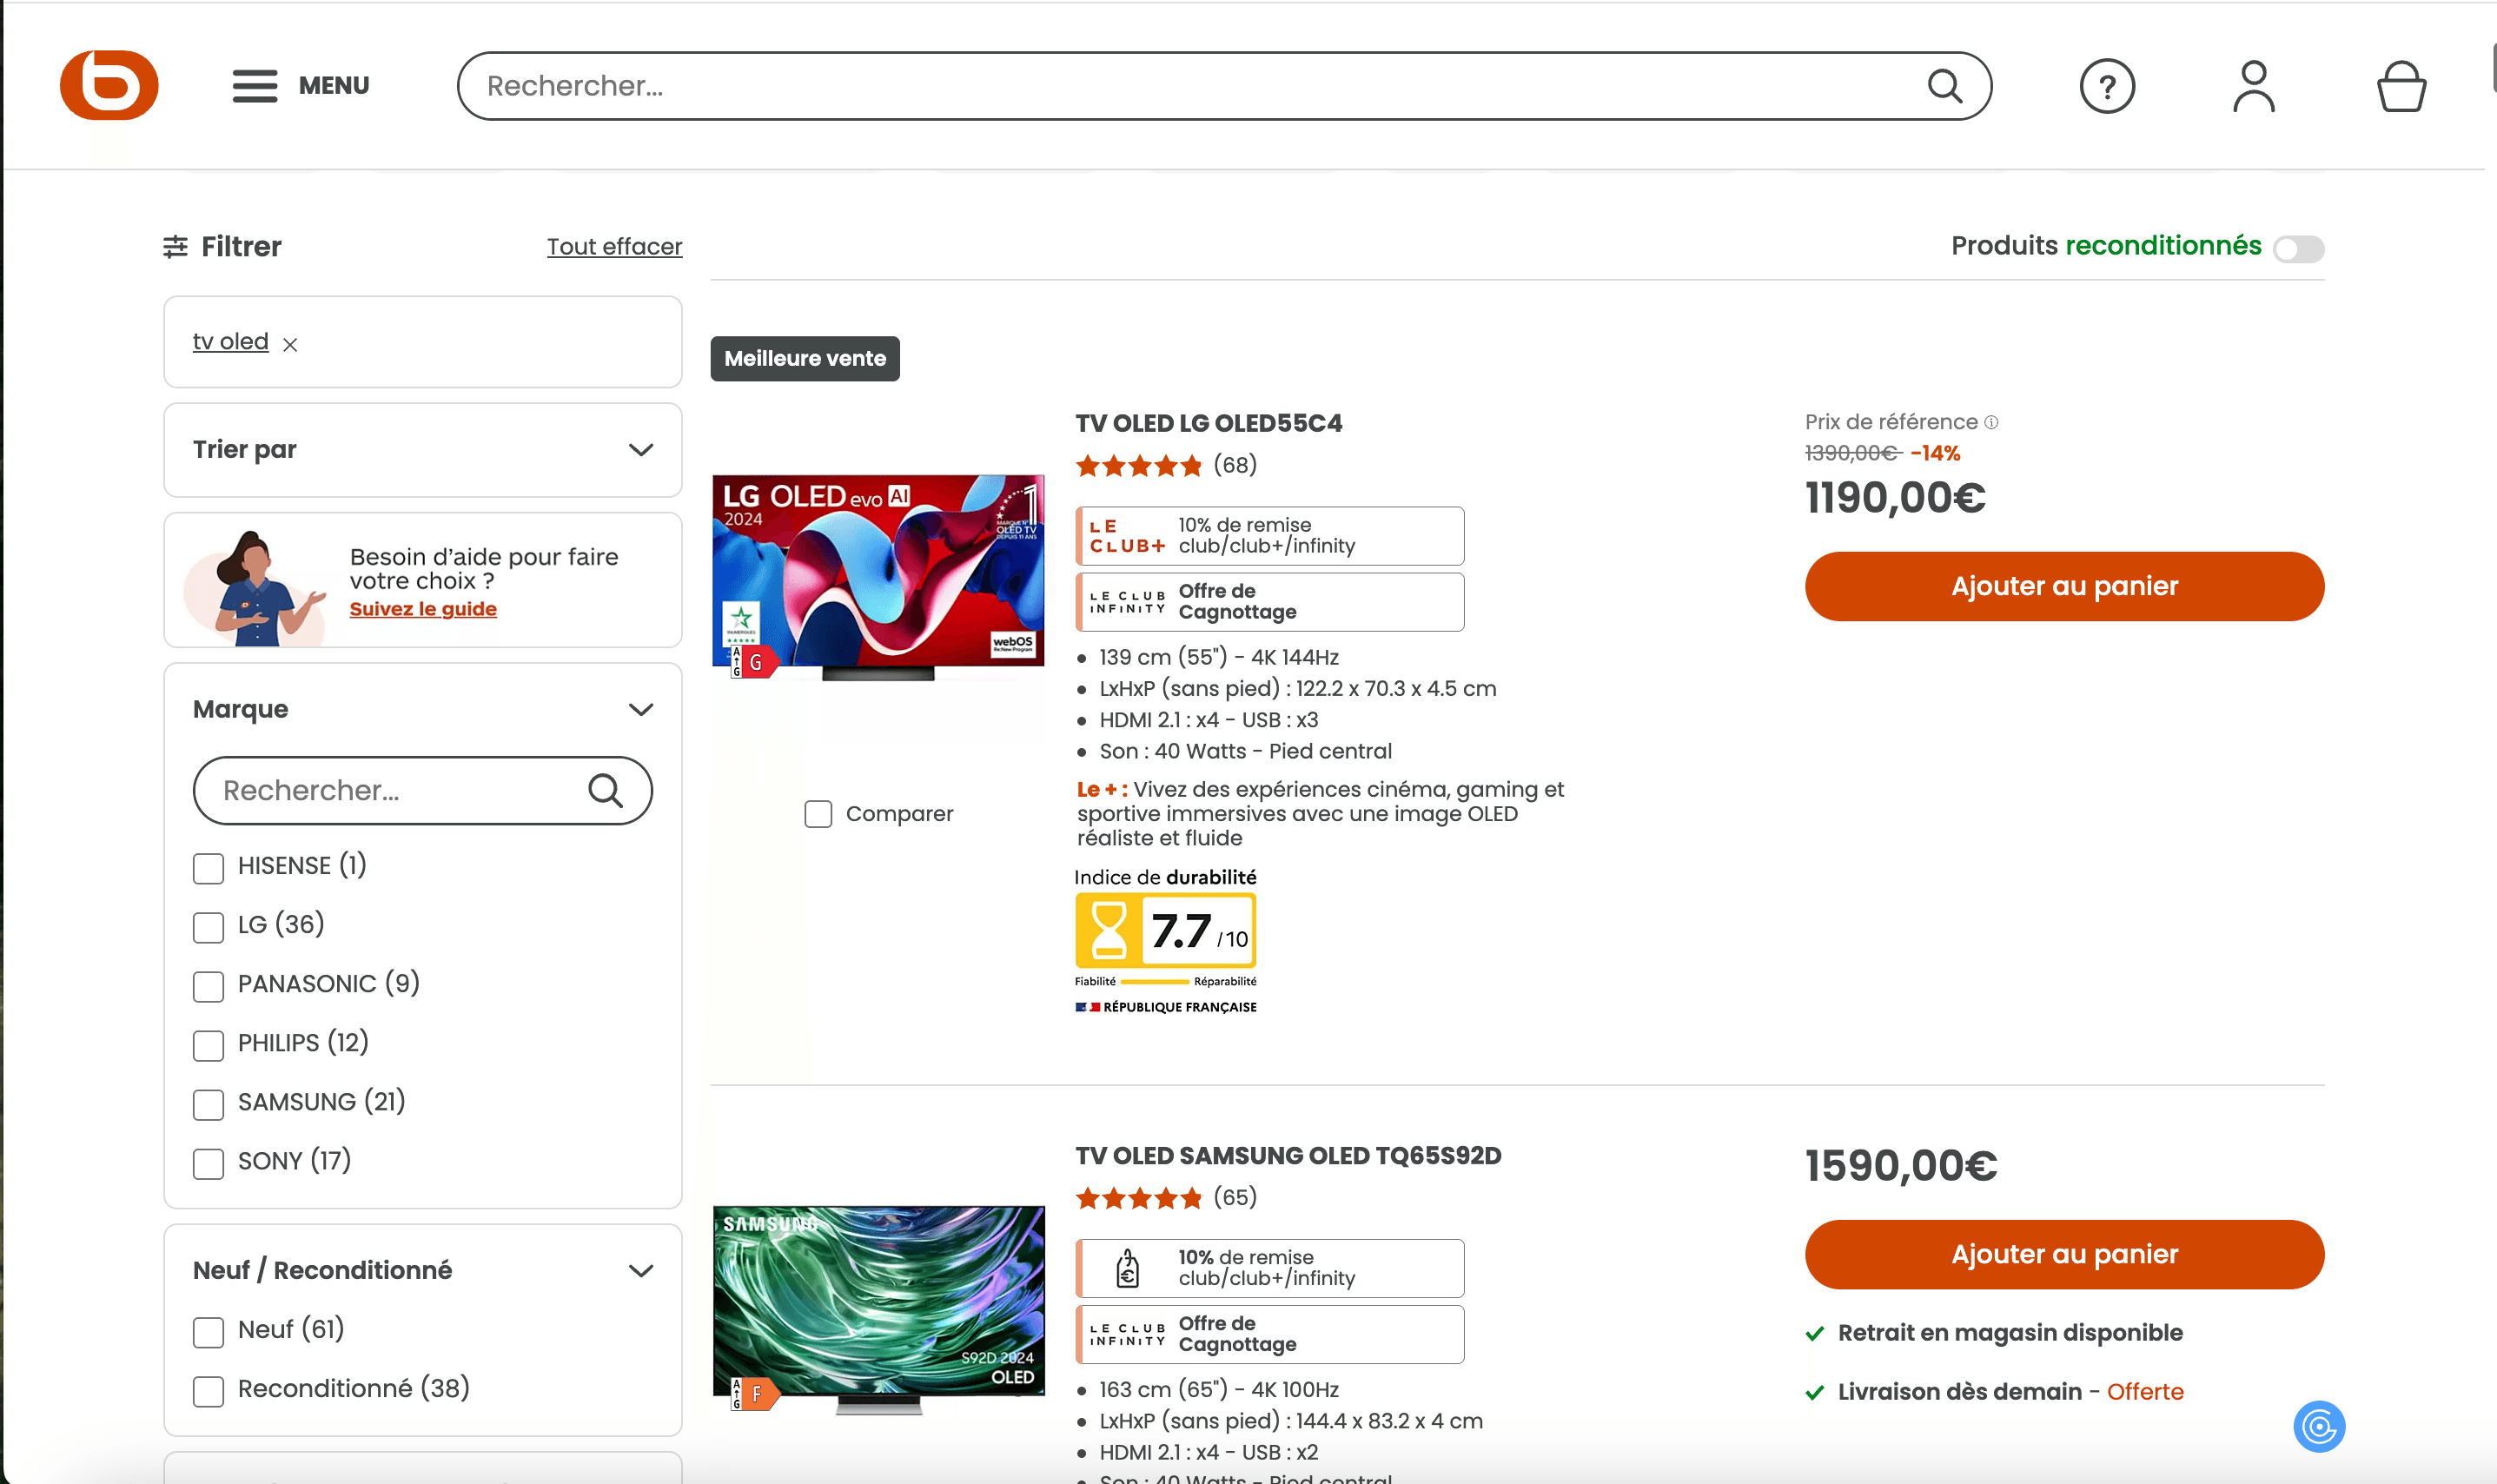Toggle Produits reconditionnés switch
The height and width of the screenshot is (1484, 2497).
2298,249
